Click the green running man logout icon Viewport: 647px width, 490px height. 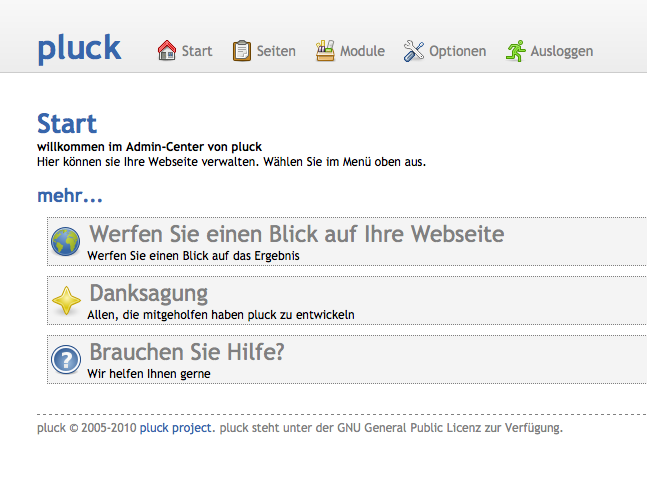click(x=516, y=51)
